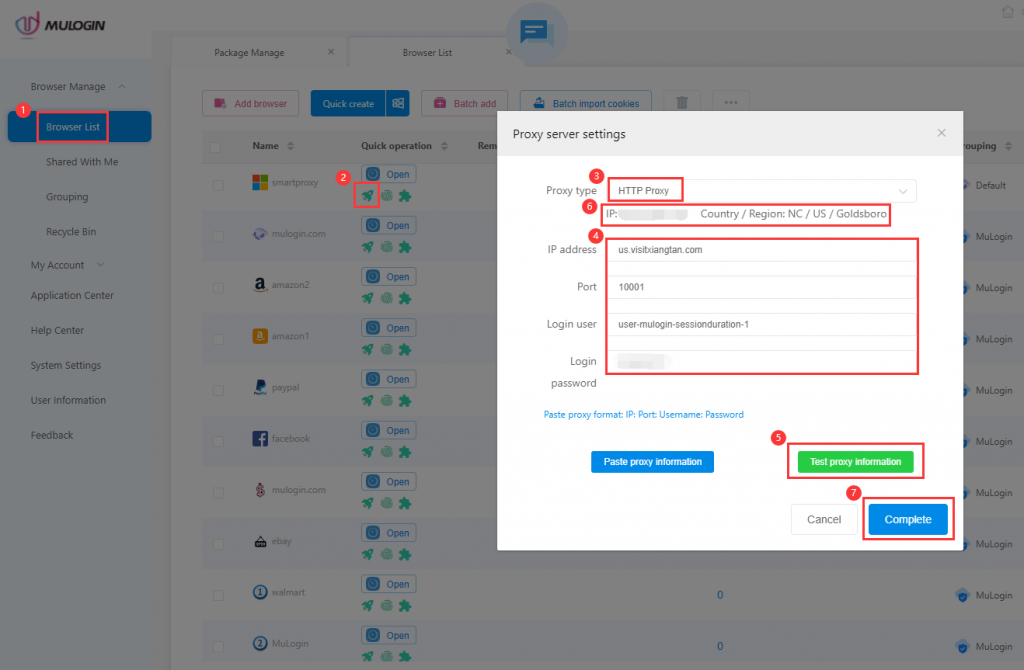Click the puzzle icon for facebook row
The height and width of the screenshot is (670, 1024).
click(x=405, y=452)
